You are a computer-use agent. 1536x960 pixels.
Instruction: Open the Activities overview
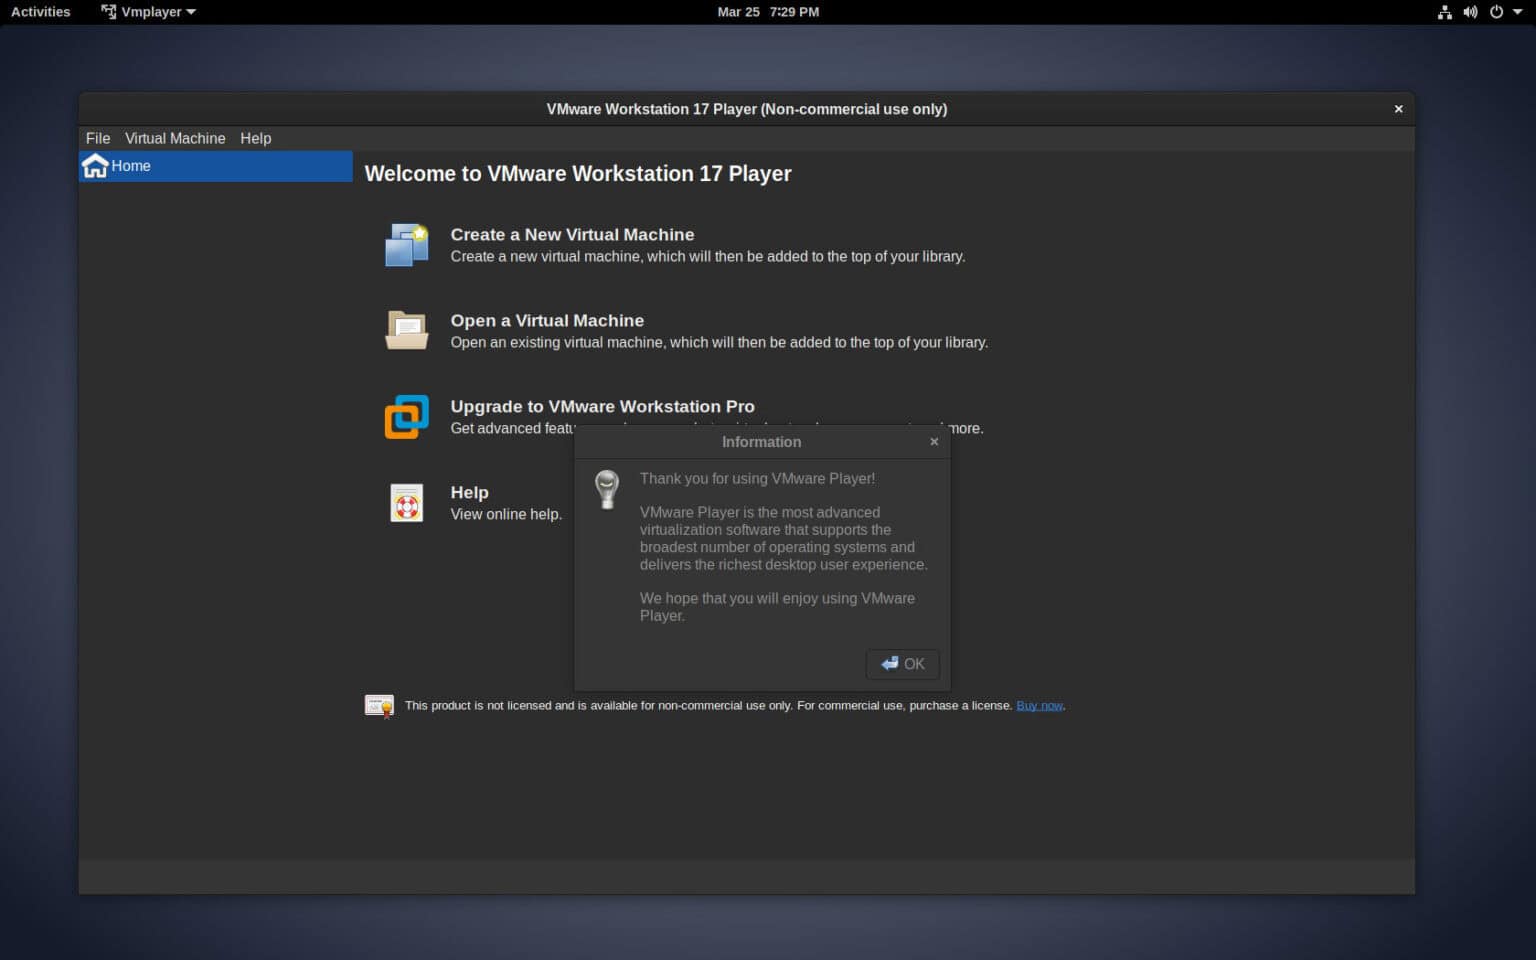40,11
